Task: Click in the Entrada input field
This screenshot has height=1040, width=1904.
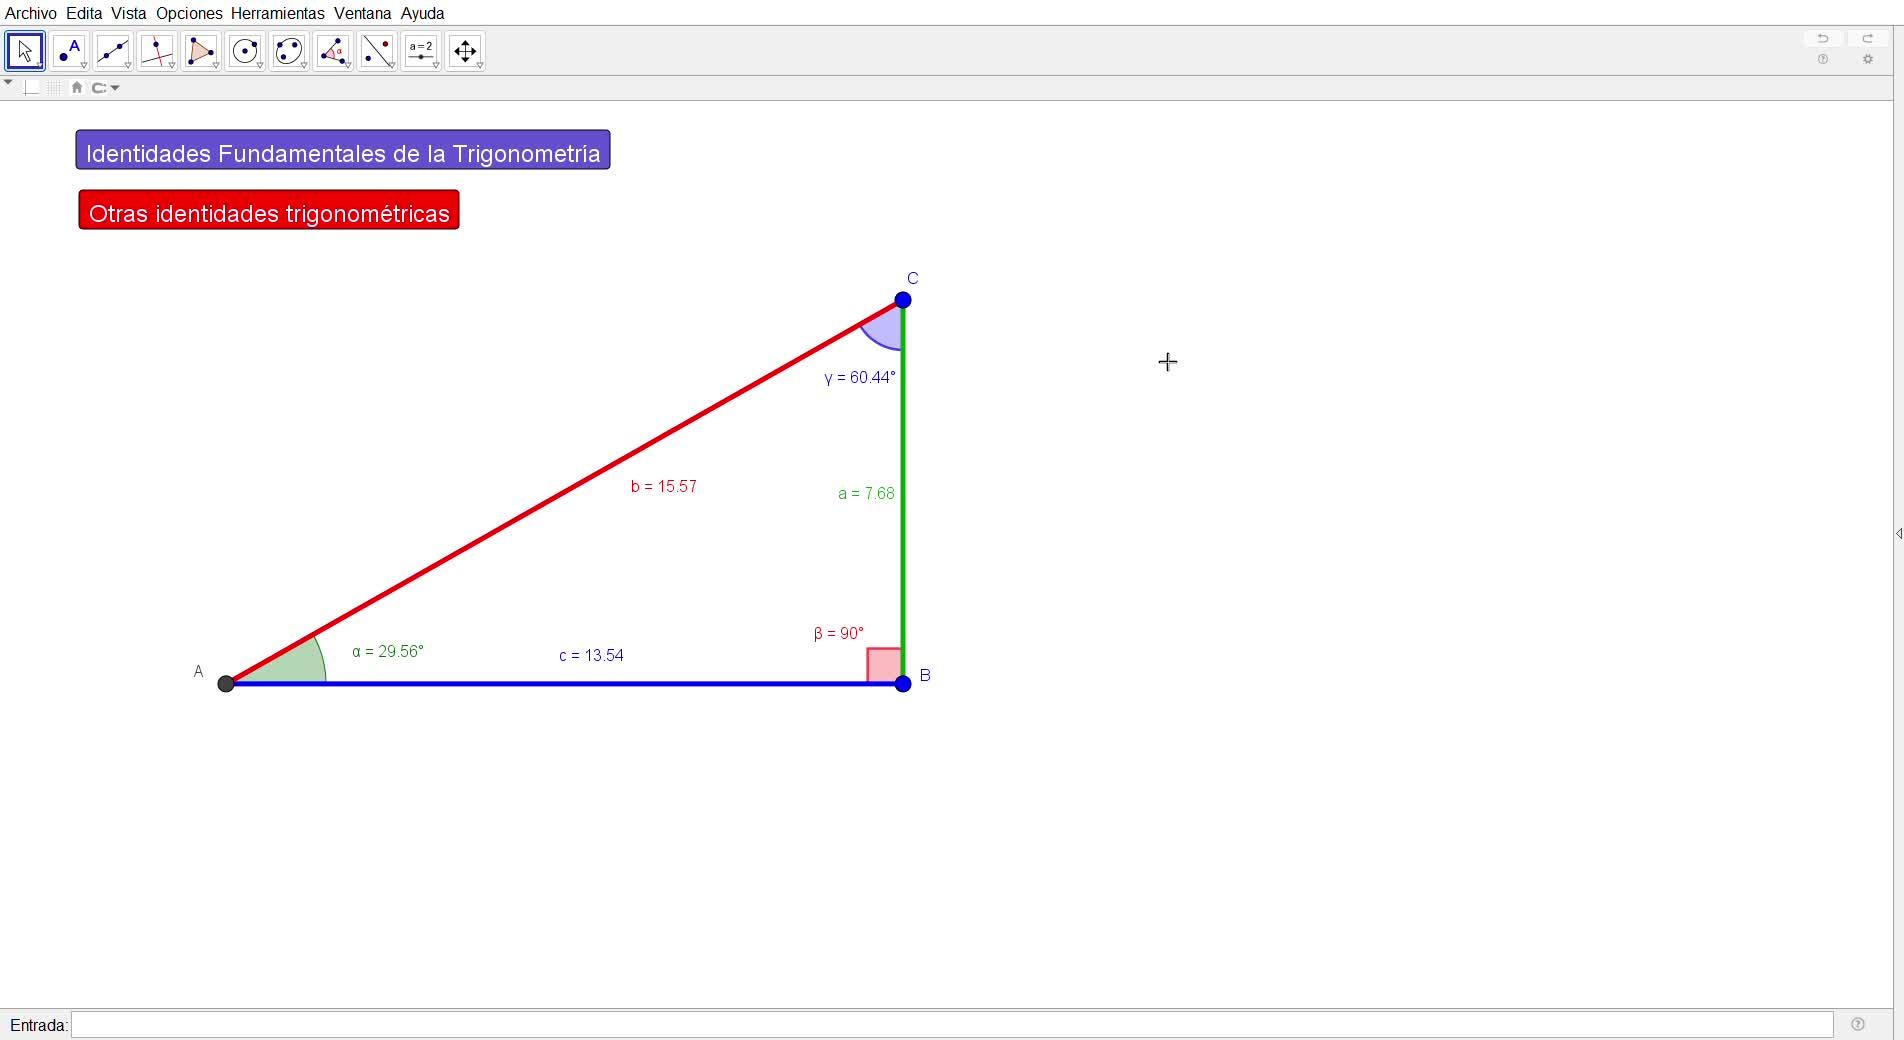Action: click(952, 1025)
